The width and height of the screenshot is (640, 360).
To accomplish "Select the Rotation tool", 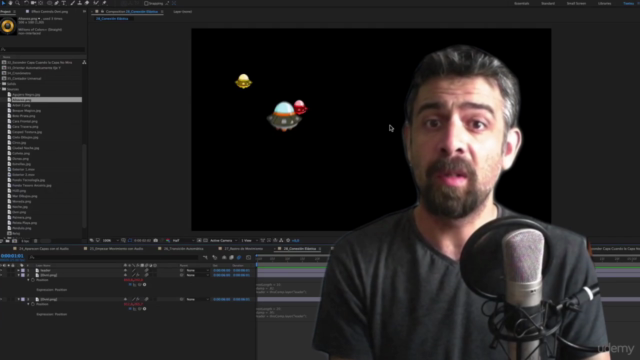I will [27, 3].
